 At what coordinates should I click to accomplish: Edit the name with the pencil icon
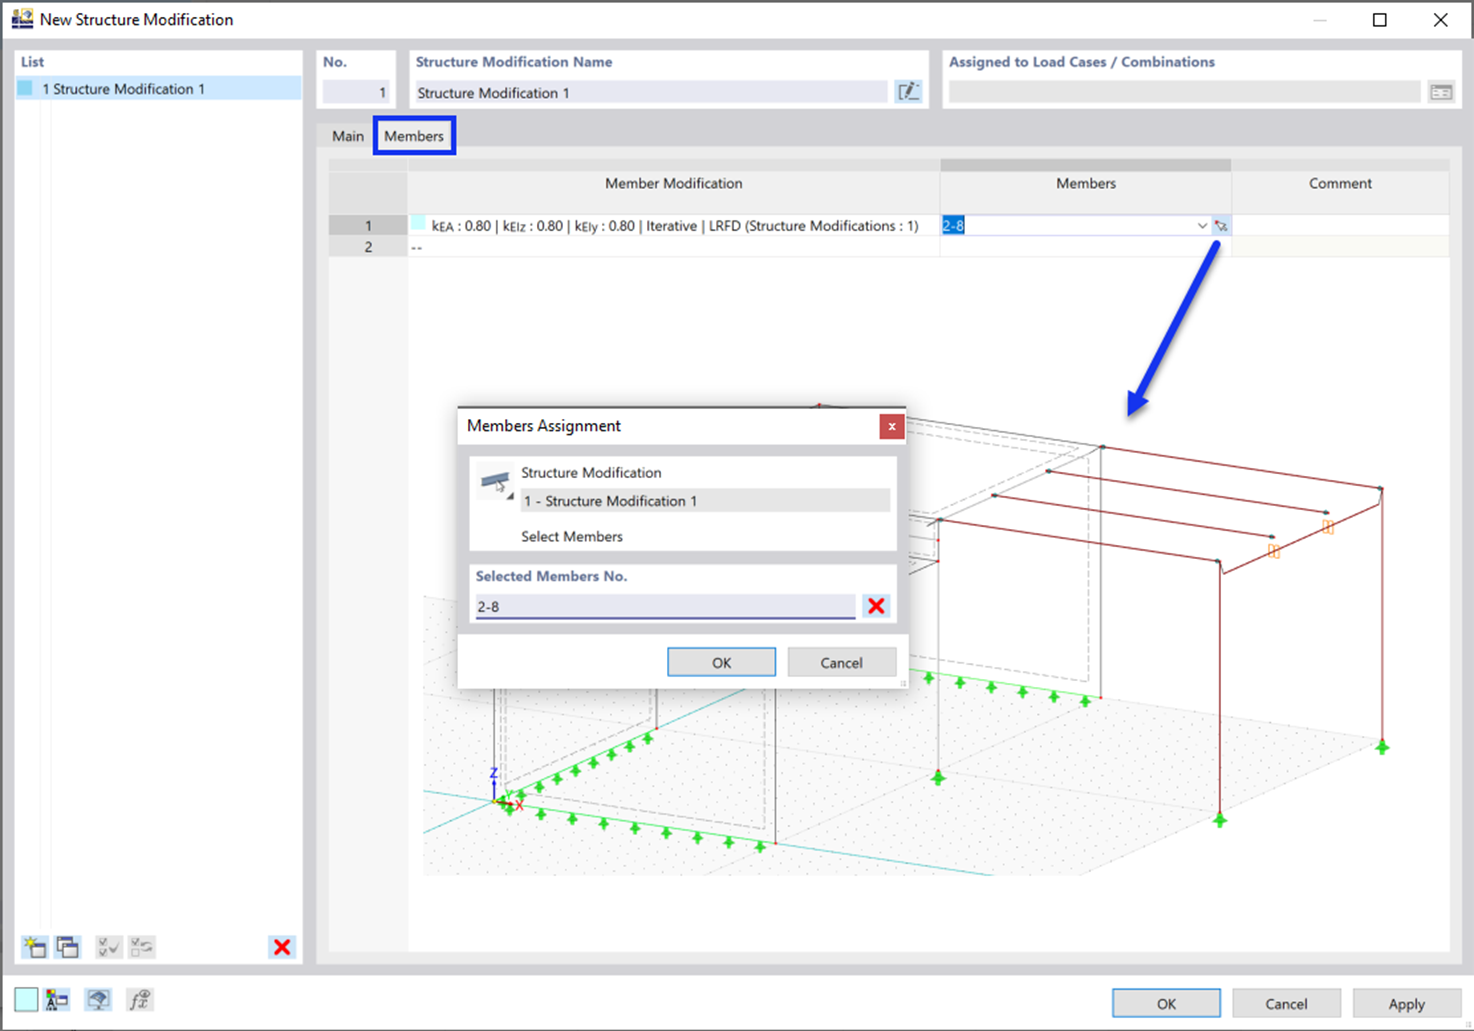909,91
